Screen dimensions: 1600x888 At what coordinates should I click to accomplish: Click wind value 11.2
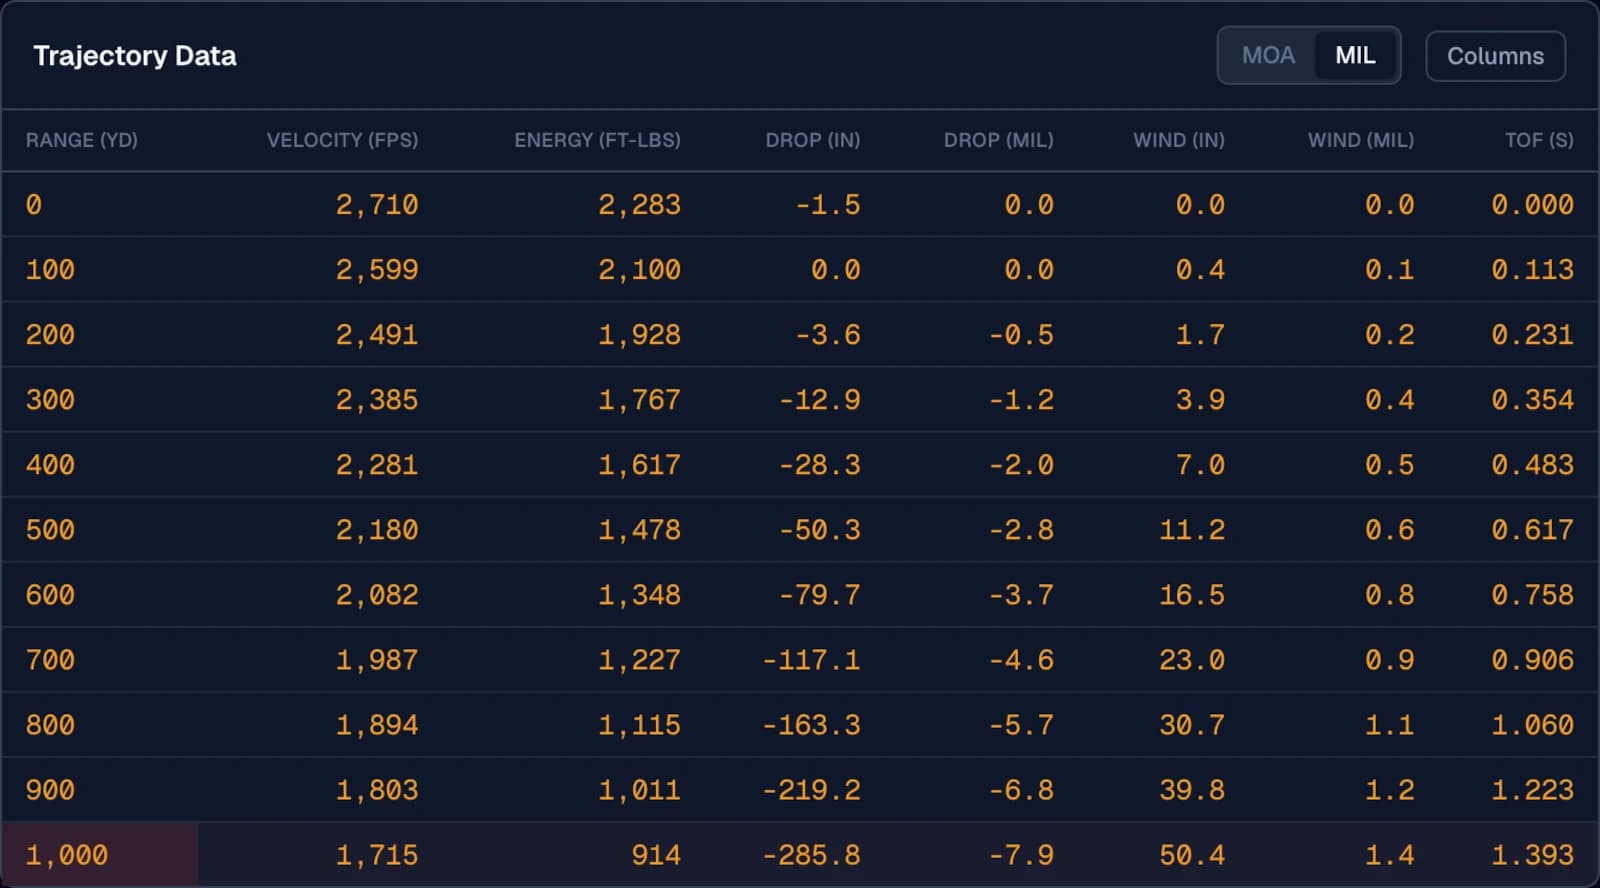[x=1192, y=530]
